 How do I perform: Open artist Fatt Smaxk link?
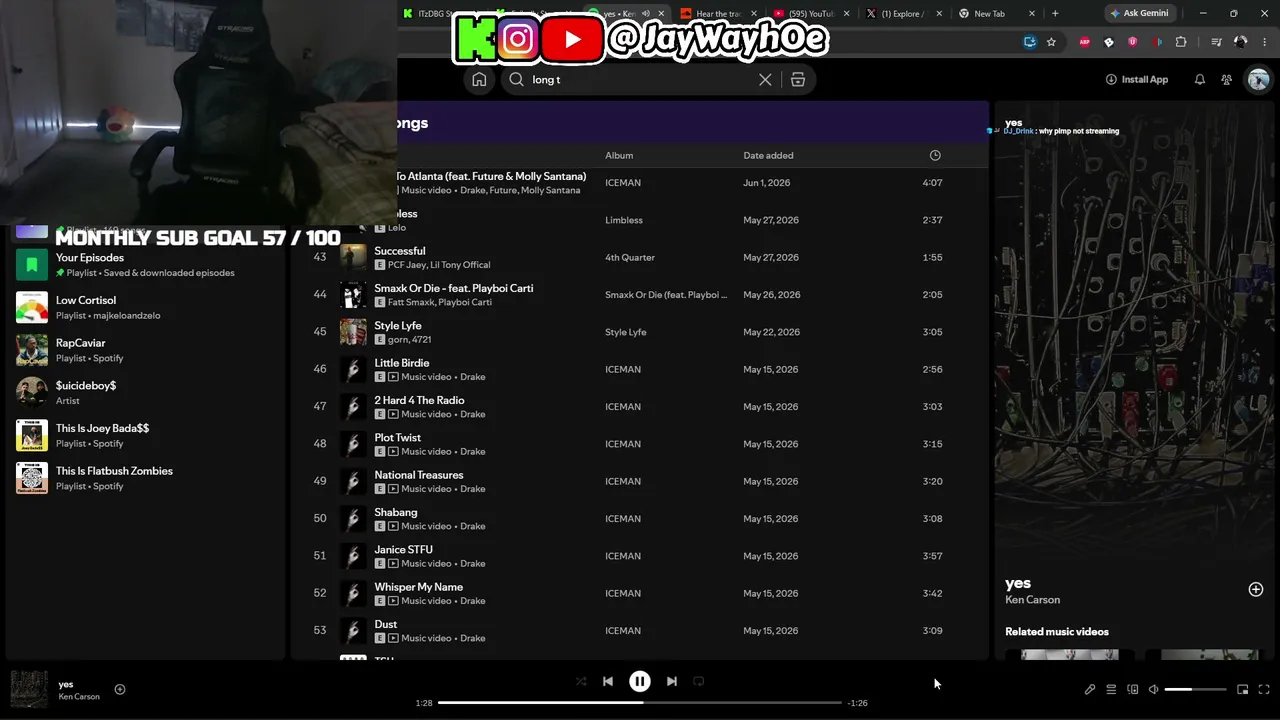click(408, 303)
